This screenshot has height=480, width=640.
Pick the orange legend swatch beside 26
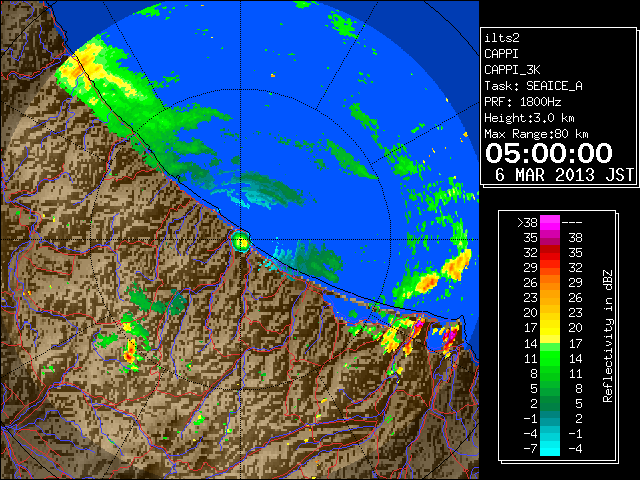click(x=550, y=282)
